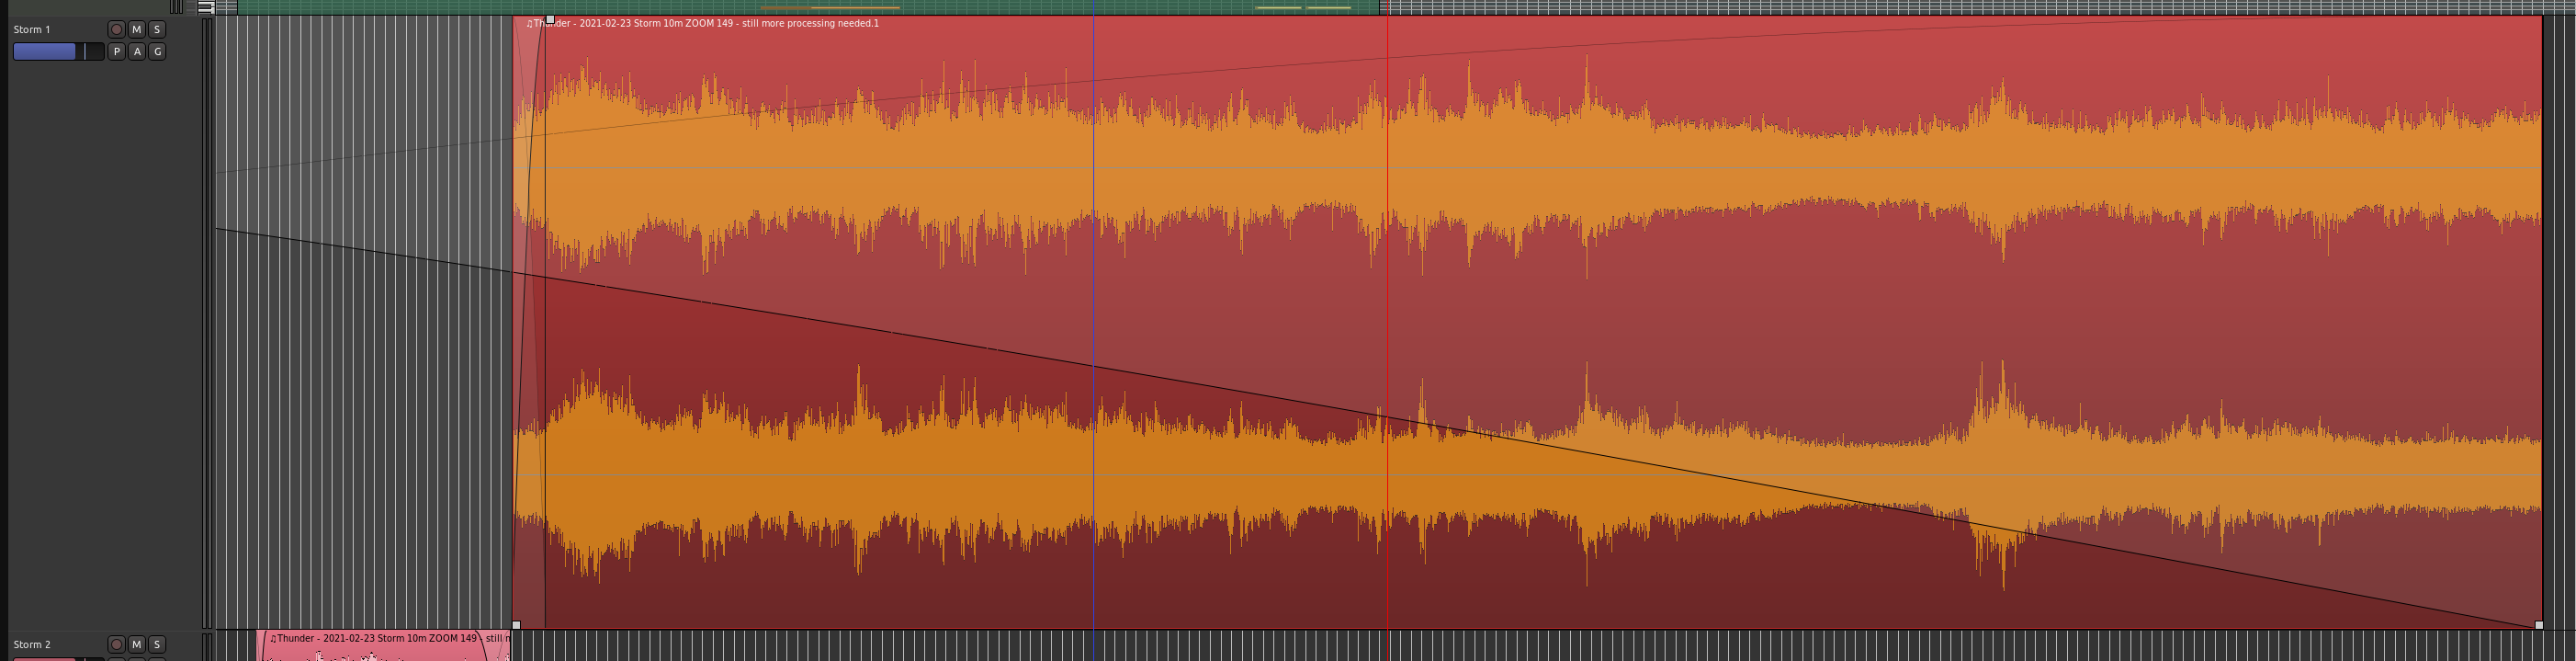Mute the Storm 1 track

(x=137, y=30)
